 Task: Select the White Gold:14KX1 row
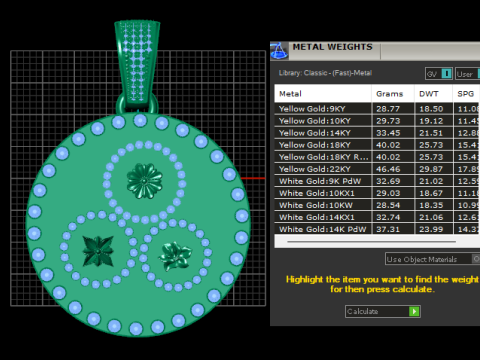pos(377,217)
